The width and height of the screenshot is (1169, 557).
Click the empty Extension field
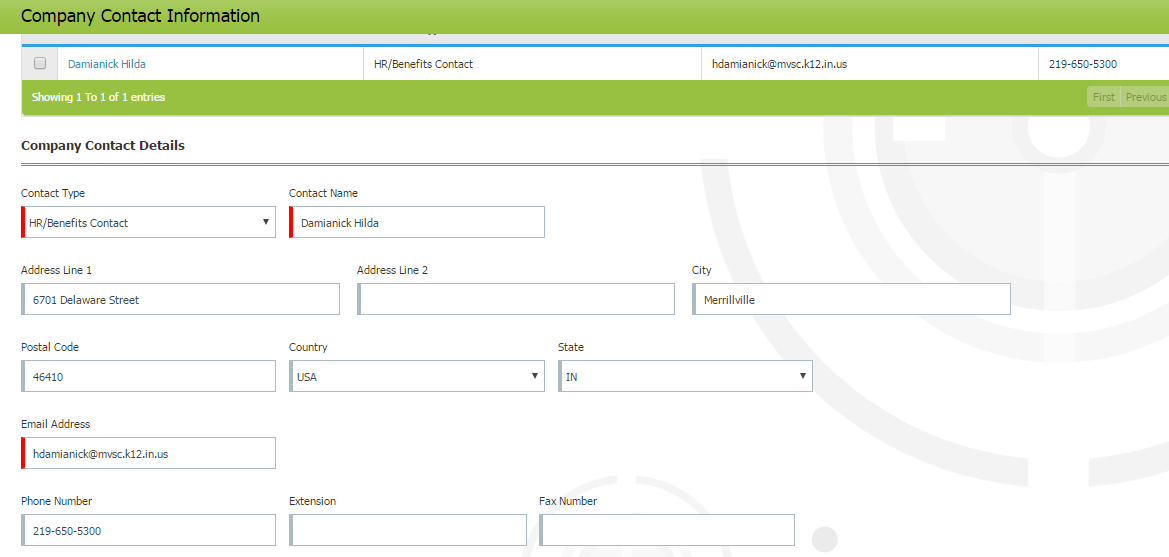[408, 530]
